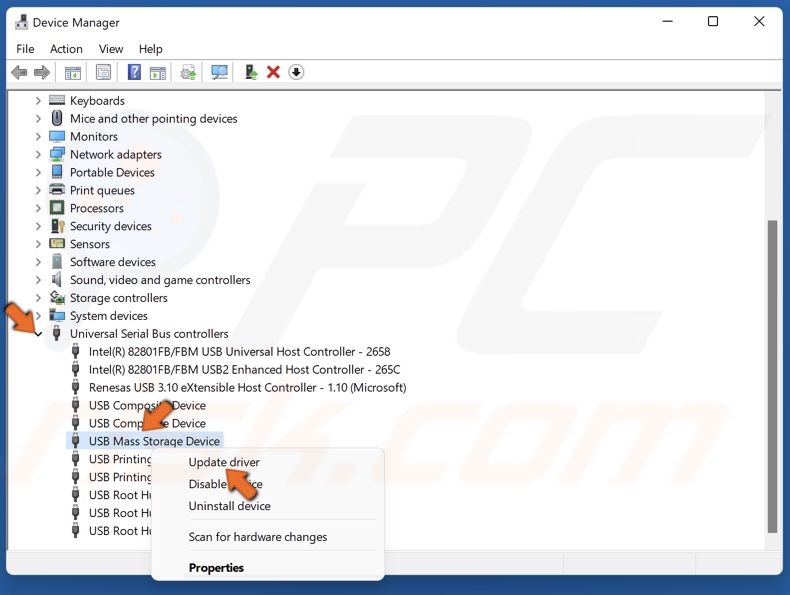Expand the Security devices chevron

coord(38,226)
